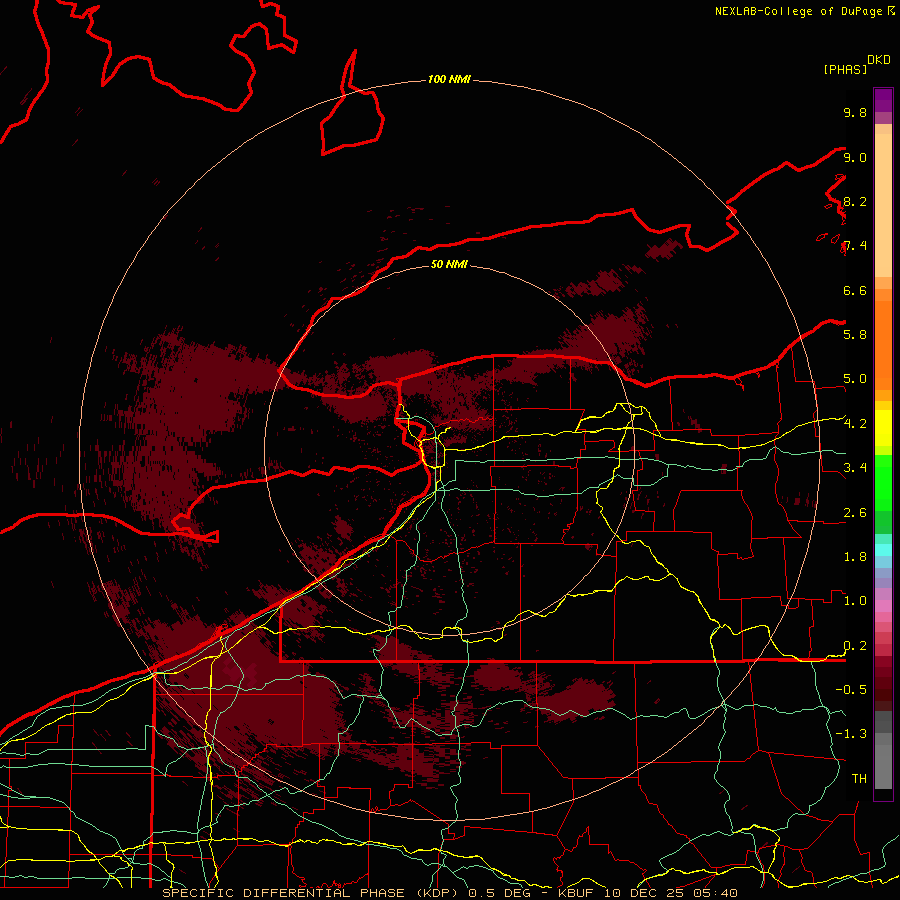The image size is (900, 900).
Task: Click the TH label at the color bar bottom
Action: click(859, 779)
